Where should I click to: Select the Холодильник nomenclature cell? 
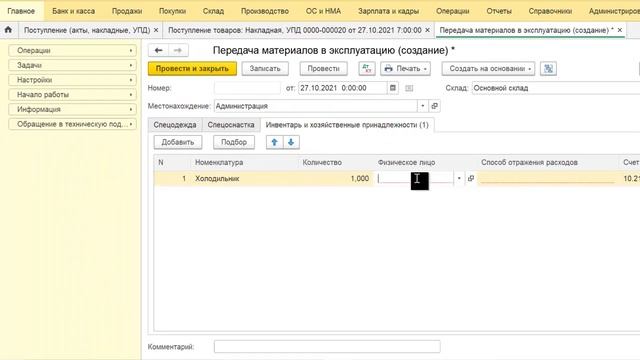244,178
